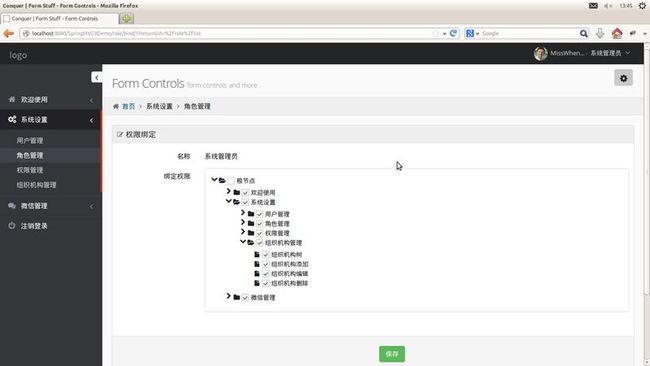Uncheck the 组织机构编辑 checkbox
650x366 pixels.
pos(266,274)
